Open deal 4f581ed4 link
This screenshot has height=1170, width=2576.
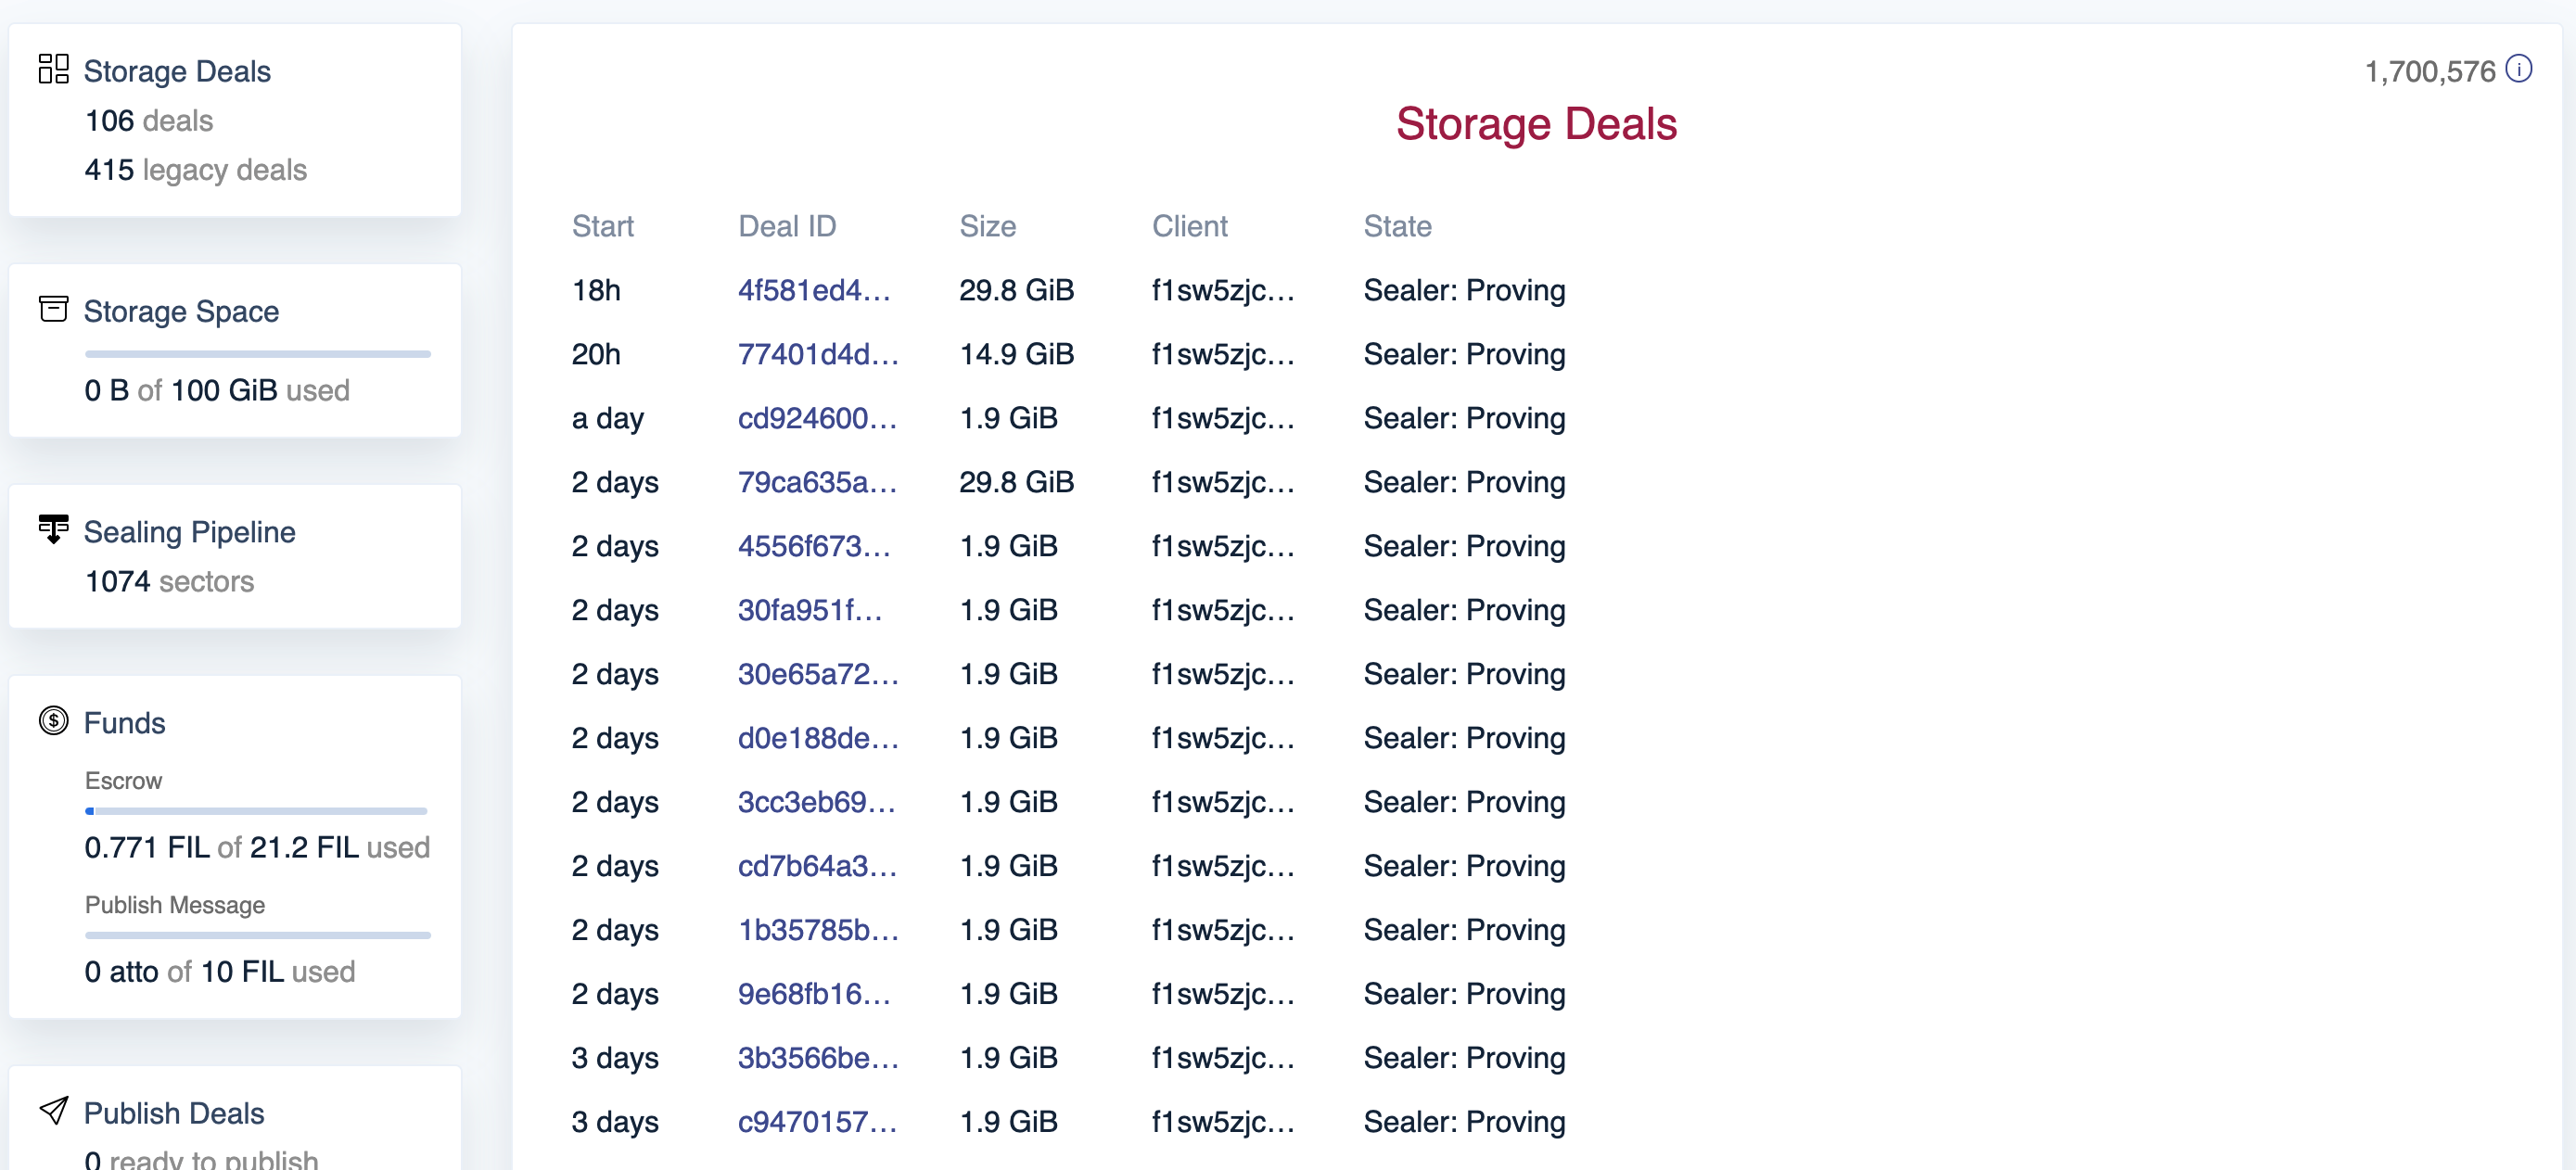814,290
